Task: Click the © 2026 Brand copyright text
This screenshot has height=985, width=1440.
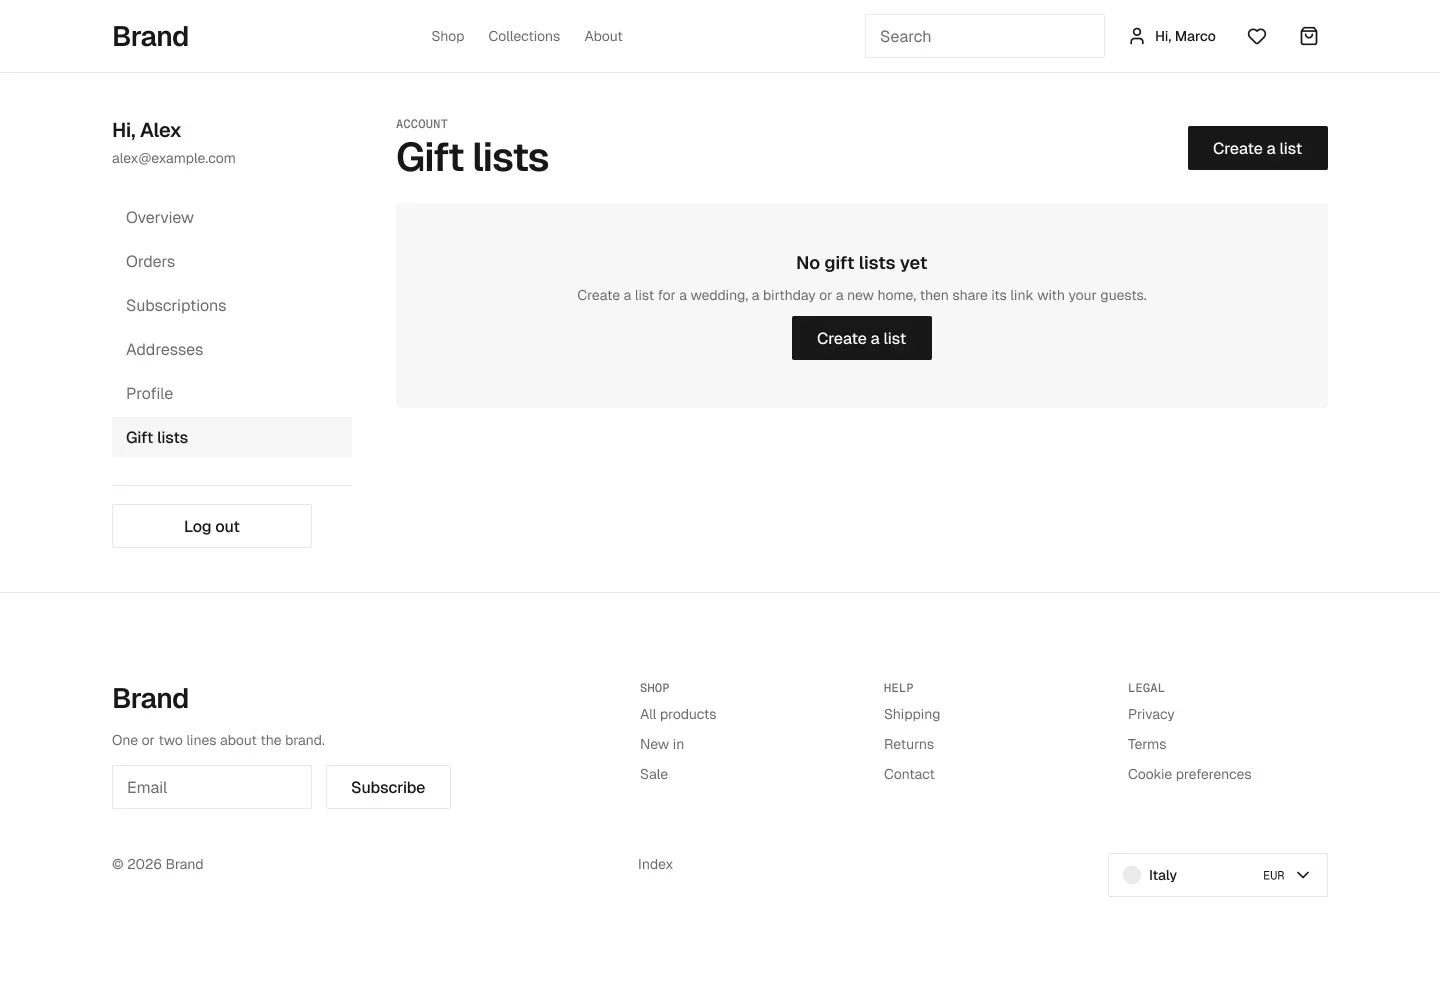Action: (x=158, y=864)
